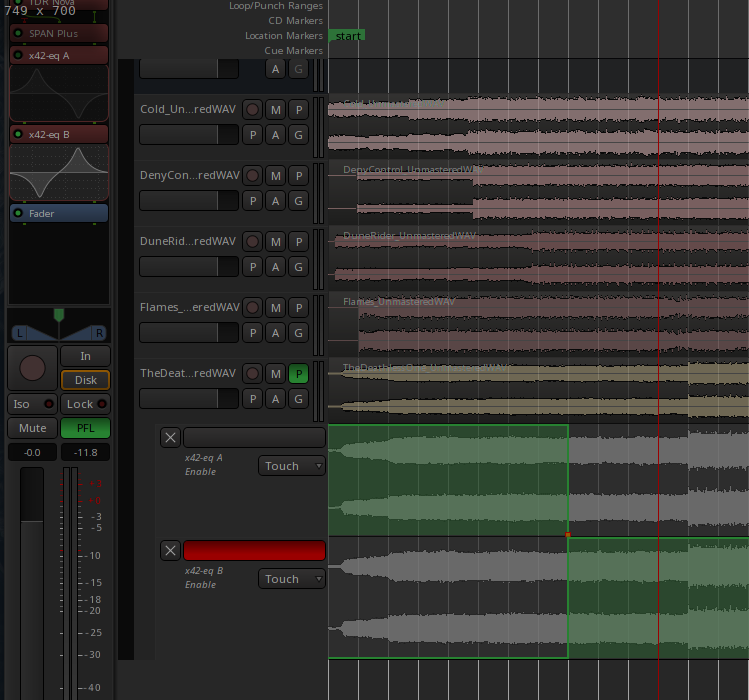The width and height of the screenshot is (749, 700).
Task: Disable PFL on the mixer strip
Action: click(x=85, y=428)
